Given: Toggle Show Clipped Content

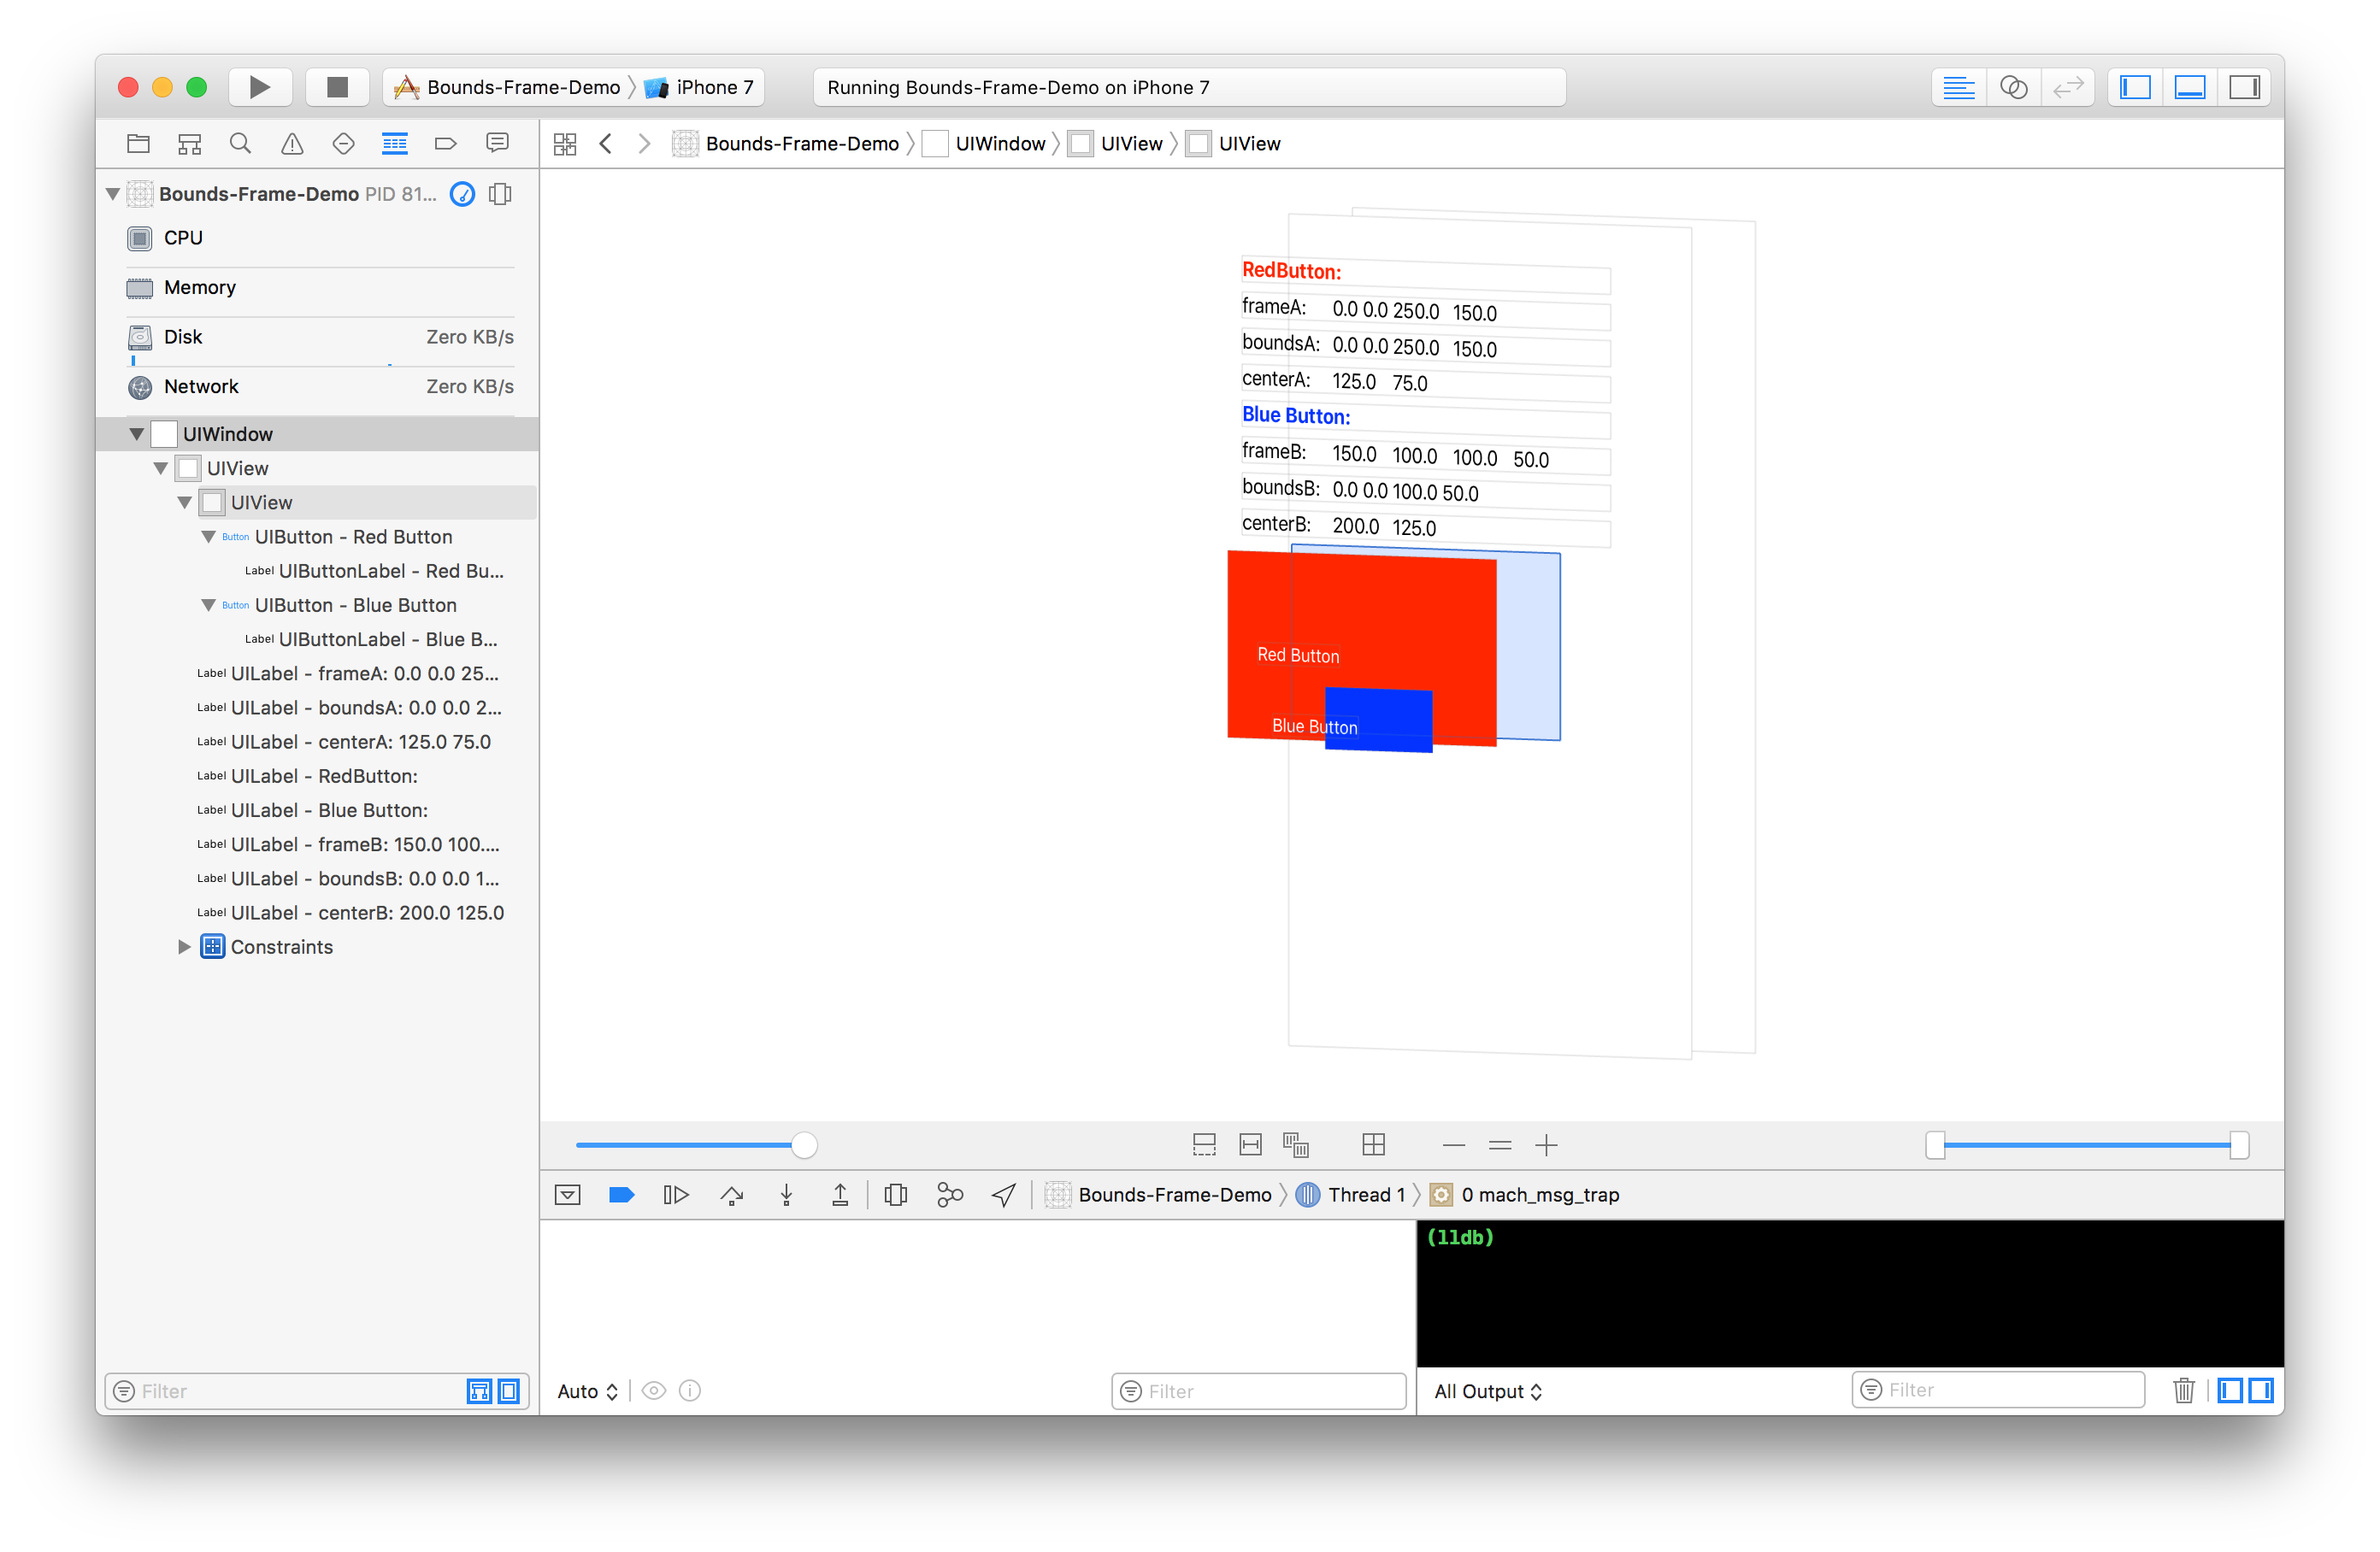Looking at the screenshot, I should 1205,1145.
